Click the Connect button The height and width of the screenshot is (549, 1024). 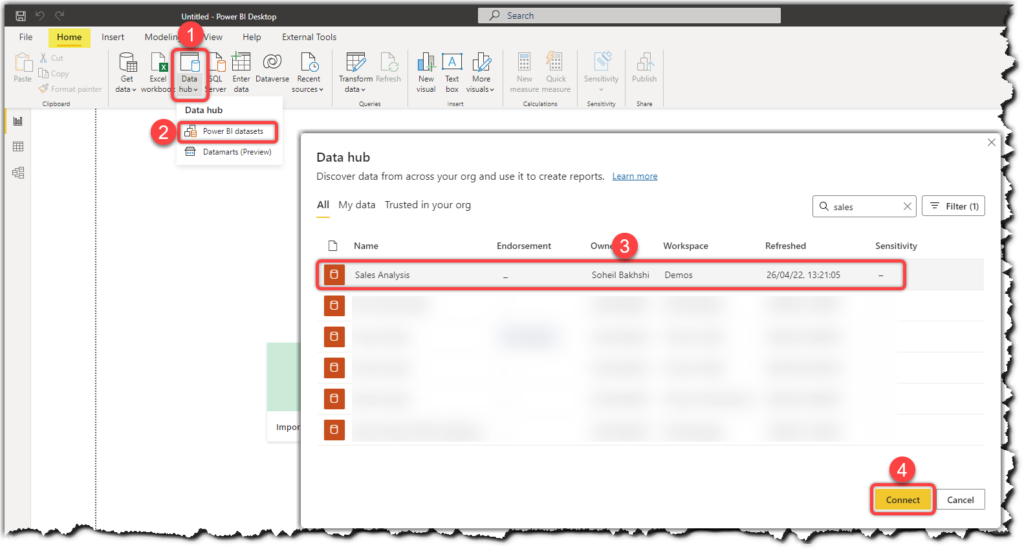903,500
